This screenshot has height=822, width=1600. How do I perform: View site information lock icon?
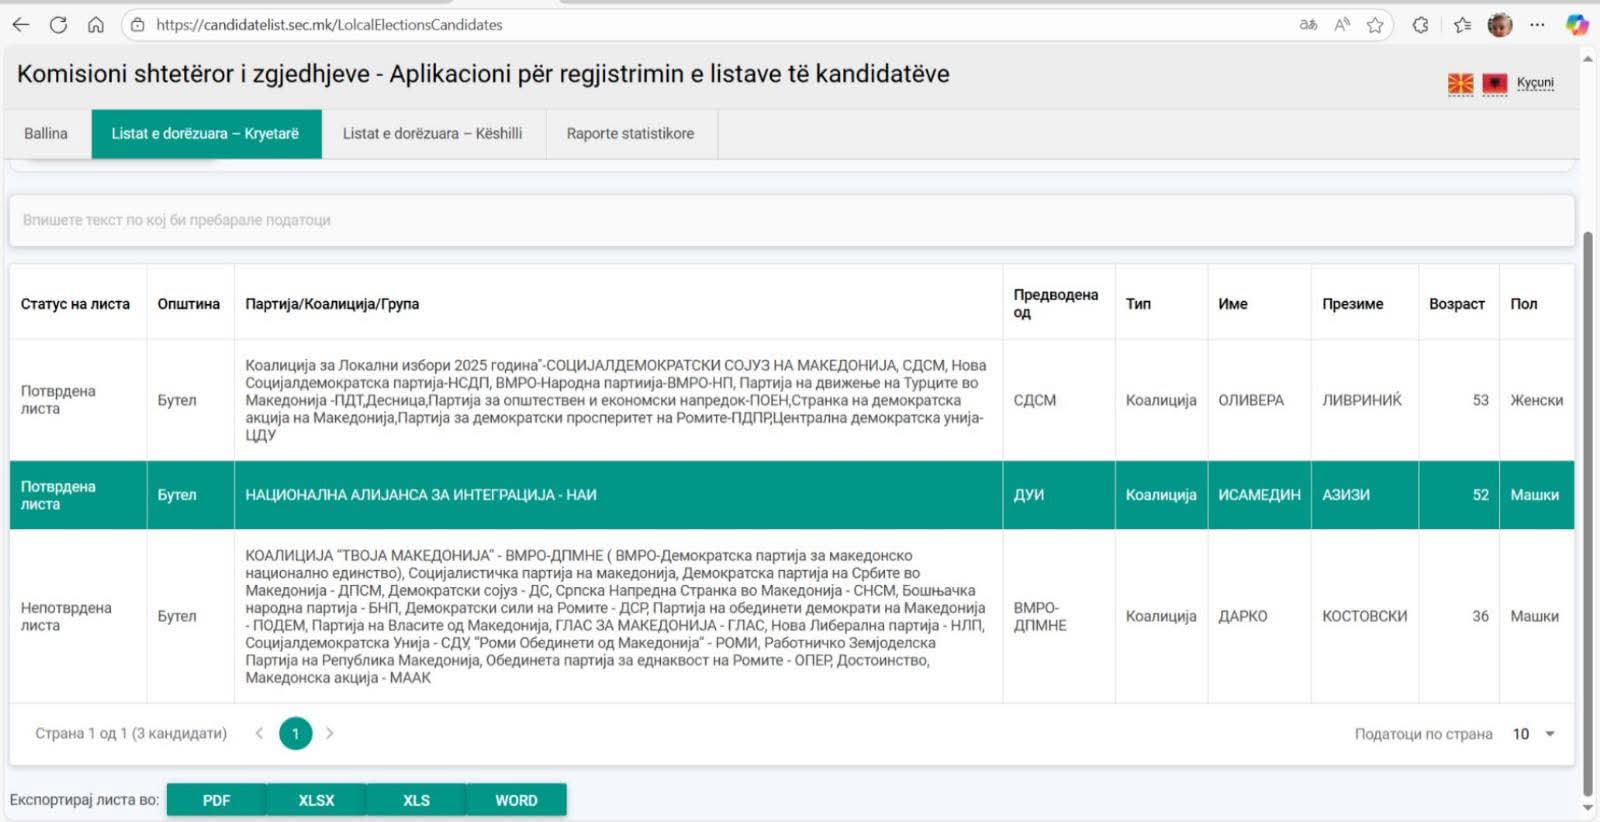click(138, 25)
